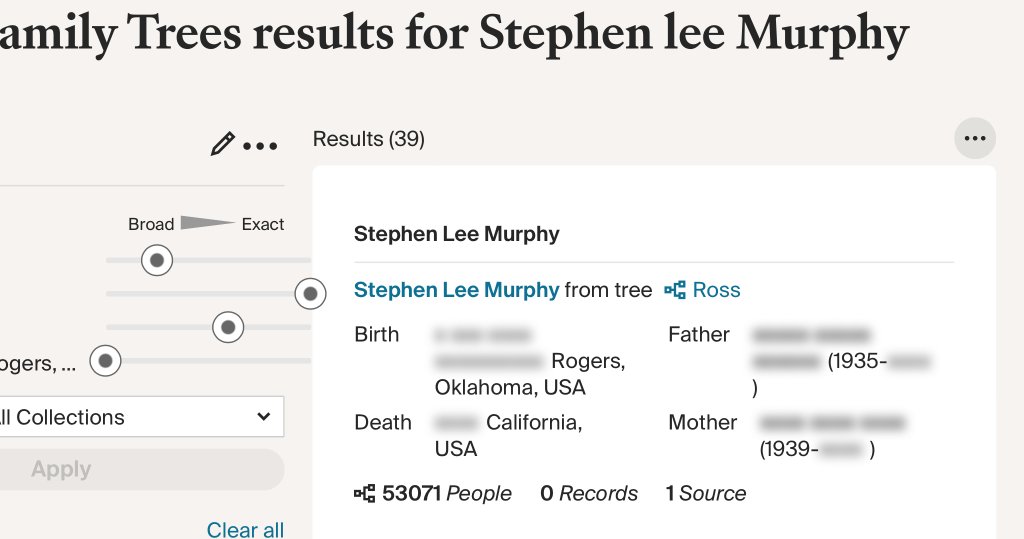Viewport: 1024px width, 539px height.
Task: Click the slider handle just above the Rogers row
Action: tap(228, 327)
